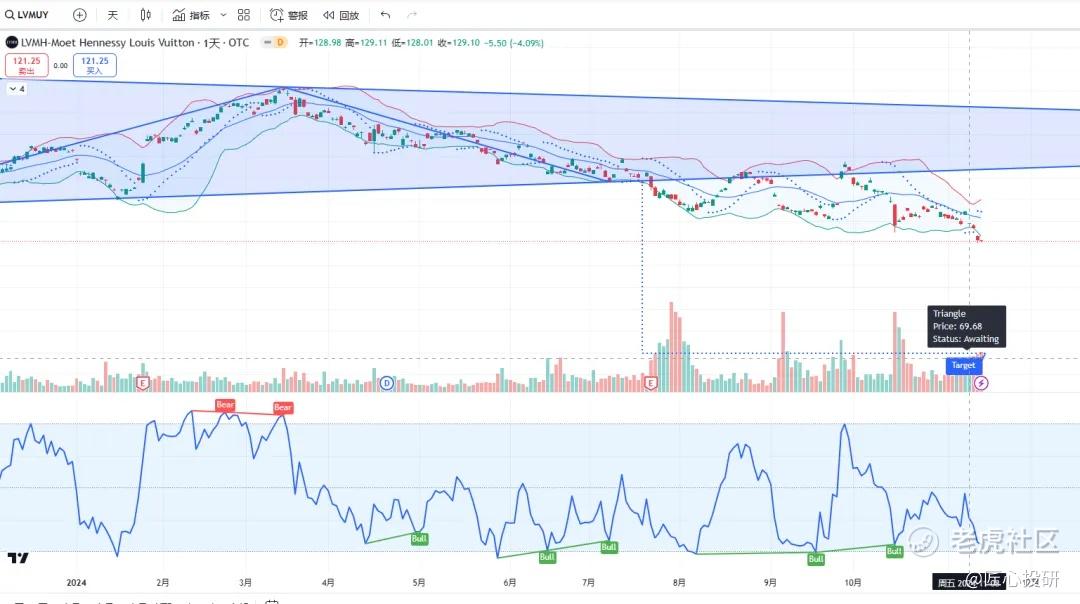Click the 4月 label on time axis

(328, 583)
